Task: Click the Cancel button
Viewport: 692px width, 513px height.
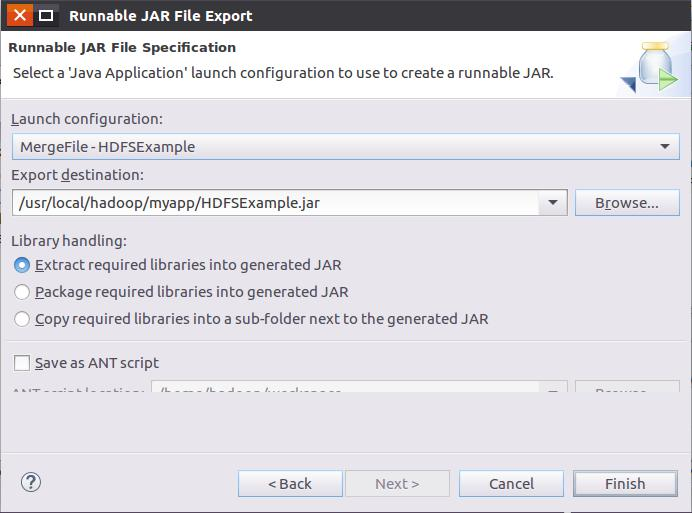Action: tap(511, 484)
